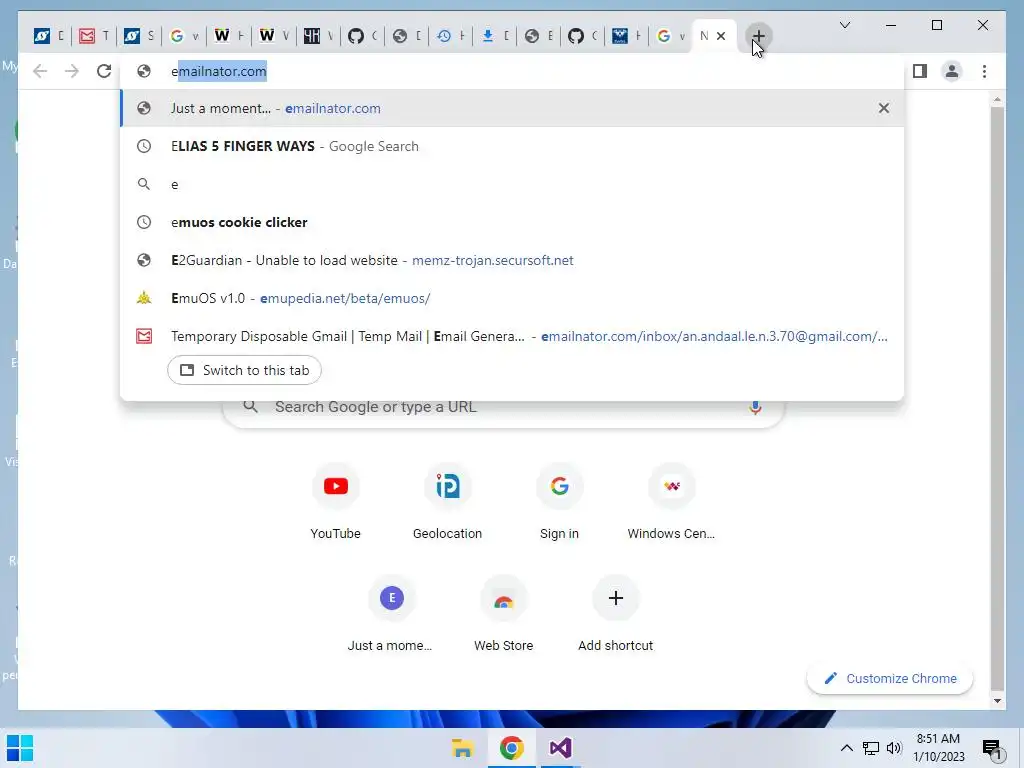The height and width of the screenshot is (768, 1024).
Task: Show hidden system tray icons
Action: (x=846, y=748)
